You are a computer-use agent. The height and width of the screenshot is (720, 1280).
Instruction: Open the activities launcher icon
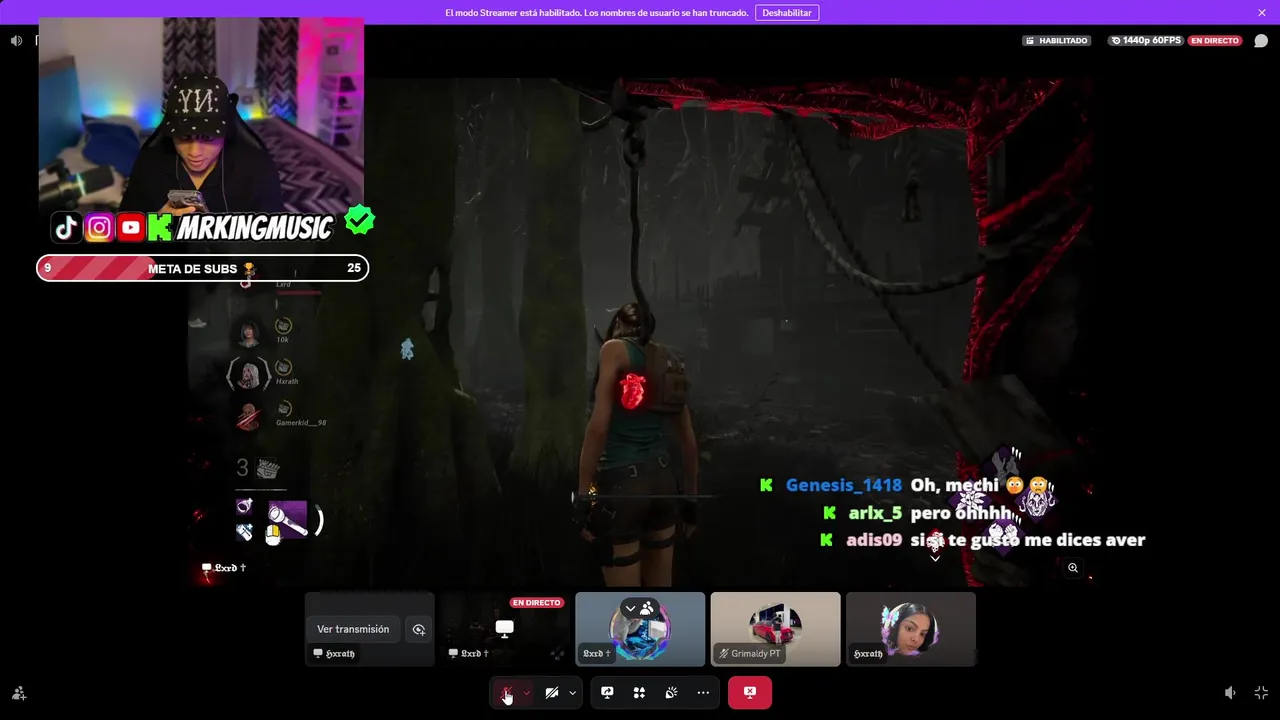tap(639, 692)
